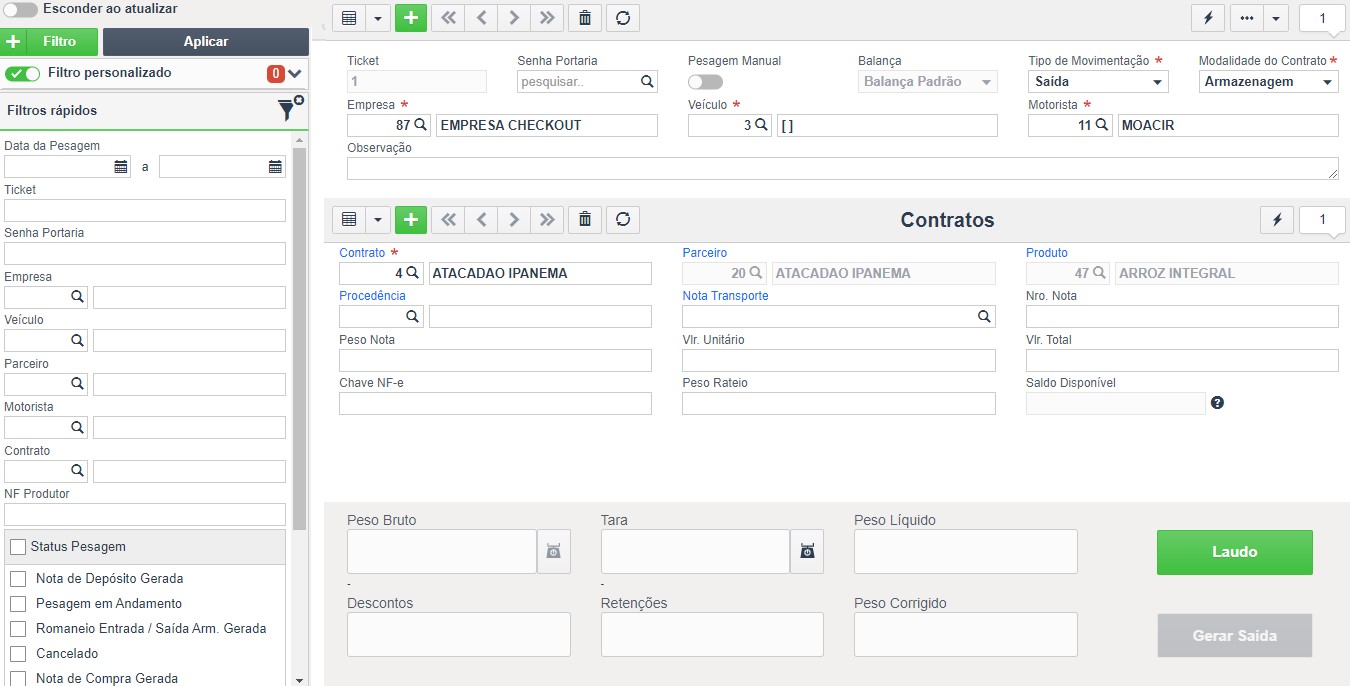The width and height of the screenshot is (1350, 686).
Task: Open lightning actions in Contratos header
Action: 1276,219
